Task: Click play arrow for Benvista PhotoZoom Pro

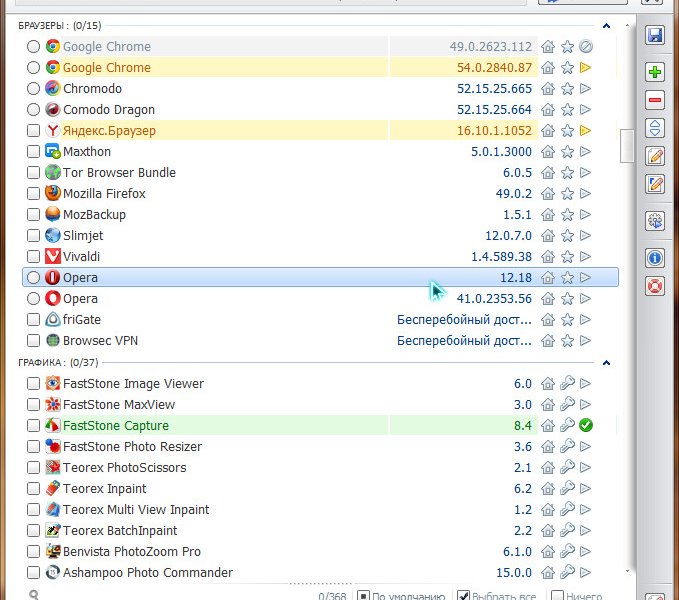Action: [585, 552]
